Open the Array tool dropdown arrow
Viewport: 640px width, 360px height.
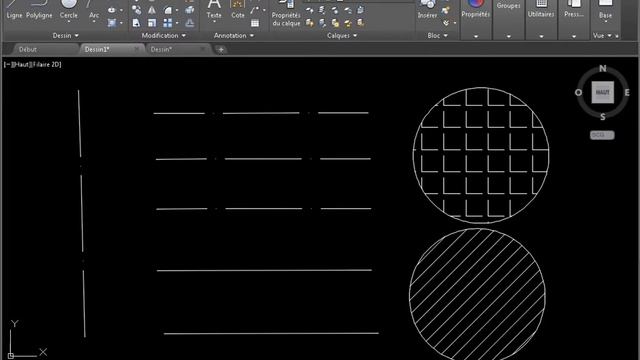pos(177,23)
